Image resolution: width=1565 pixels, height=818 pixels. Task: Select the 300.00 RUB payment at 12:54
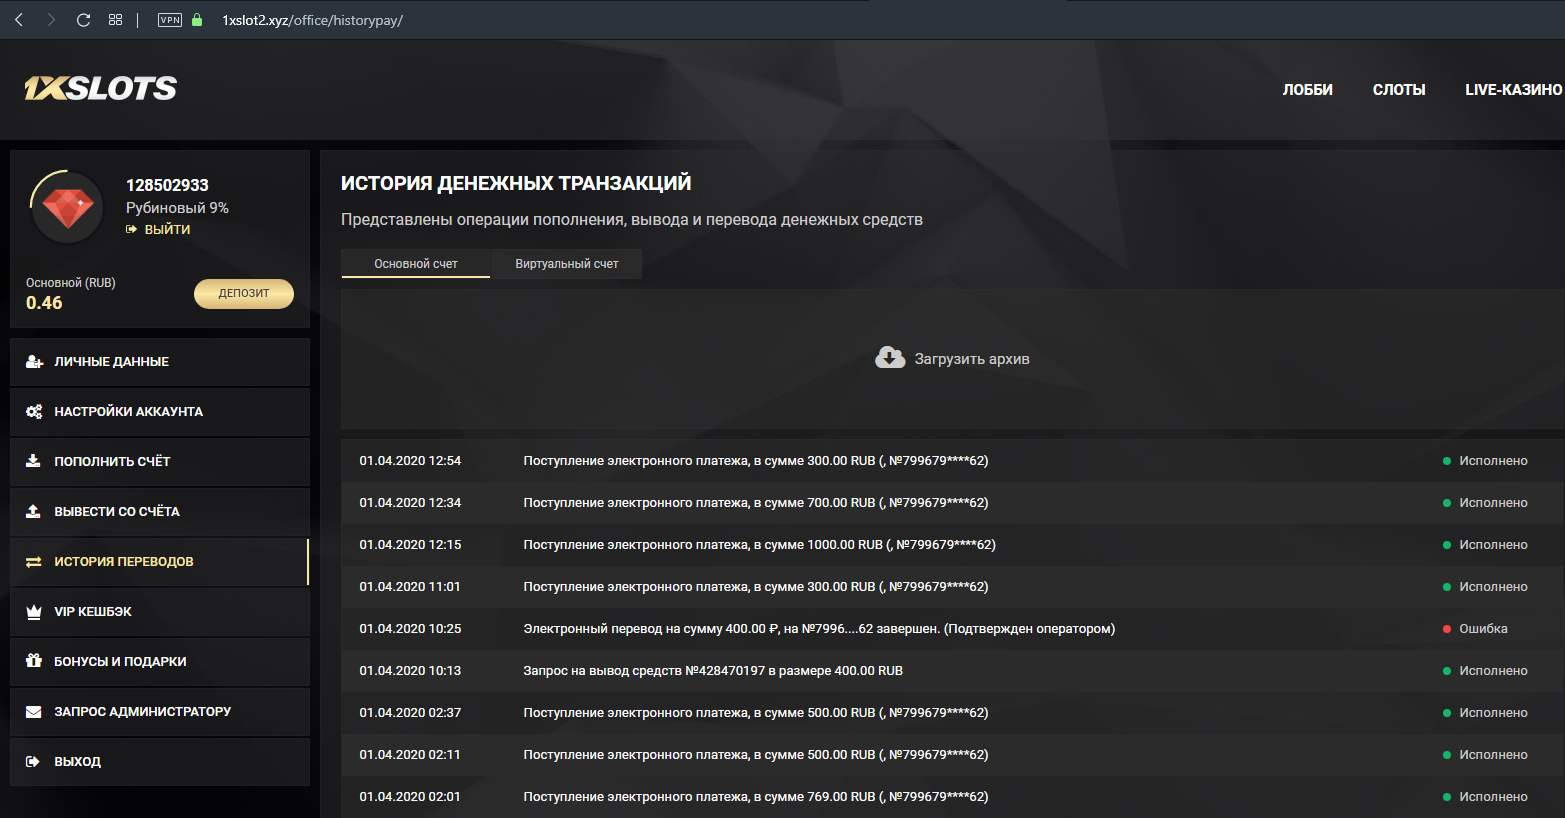756,461
